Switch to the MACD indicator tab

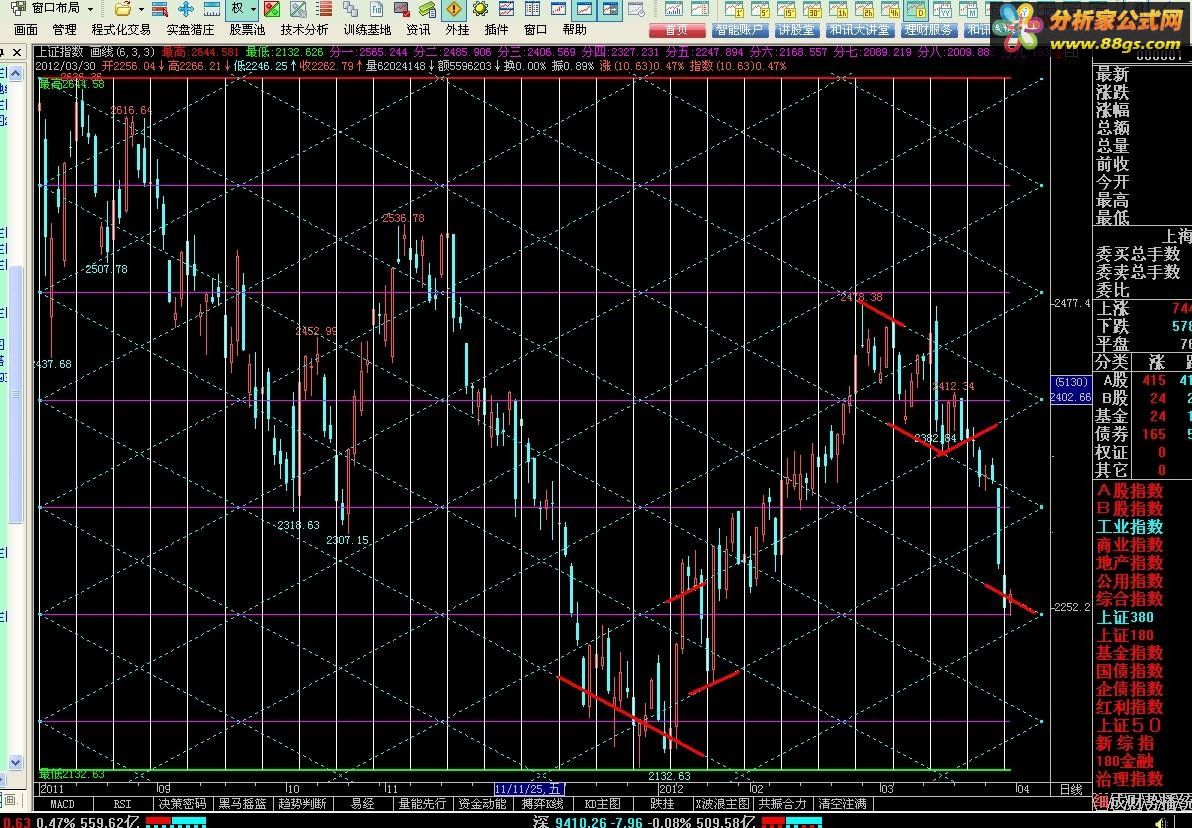(62, 804)
